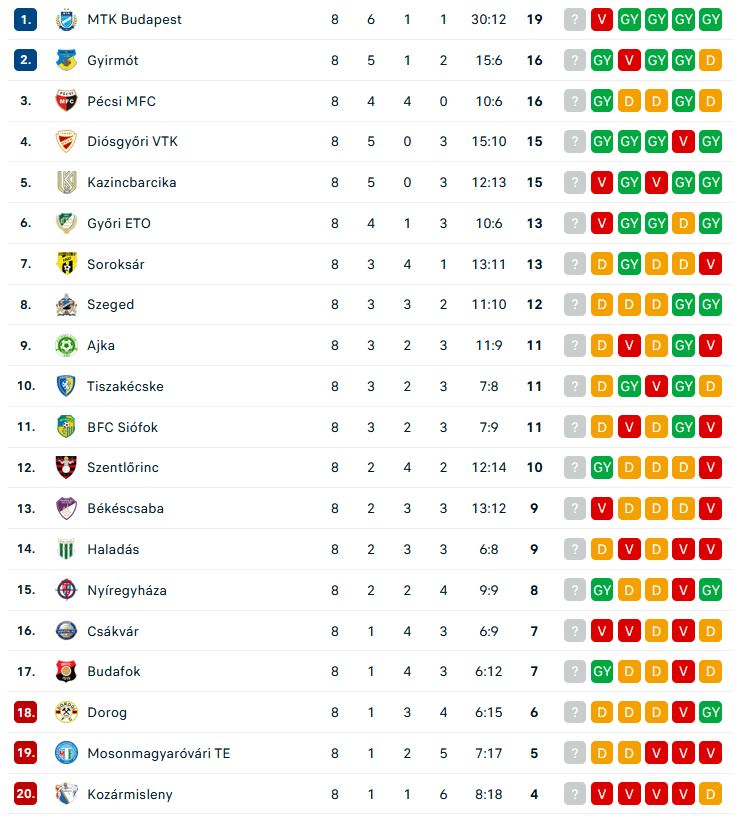Click the red rank 20 badge
The height and width of the screenshot is (816, 744).
coord(25,794)
